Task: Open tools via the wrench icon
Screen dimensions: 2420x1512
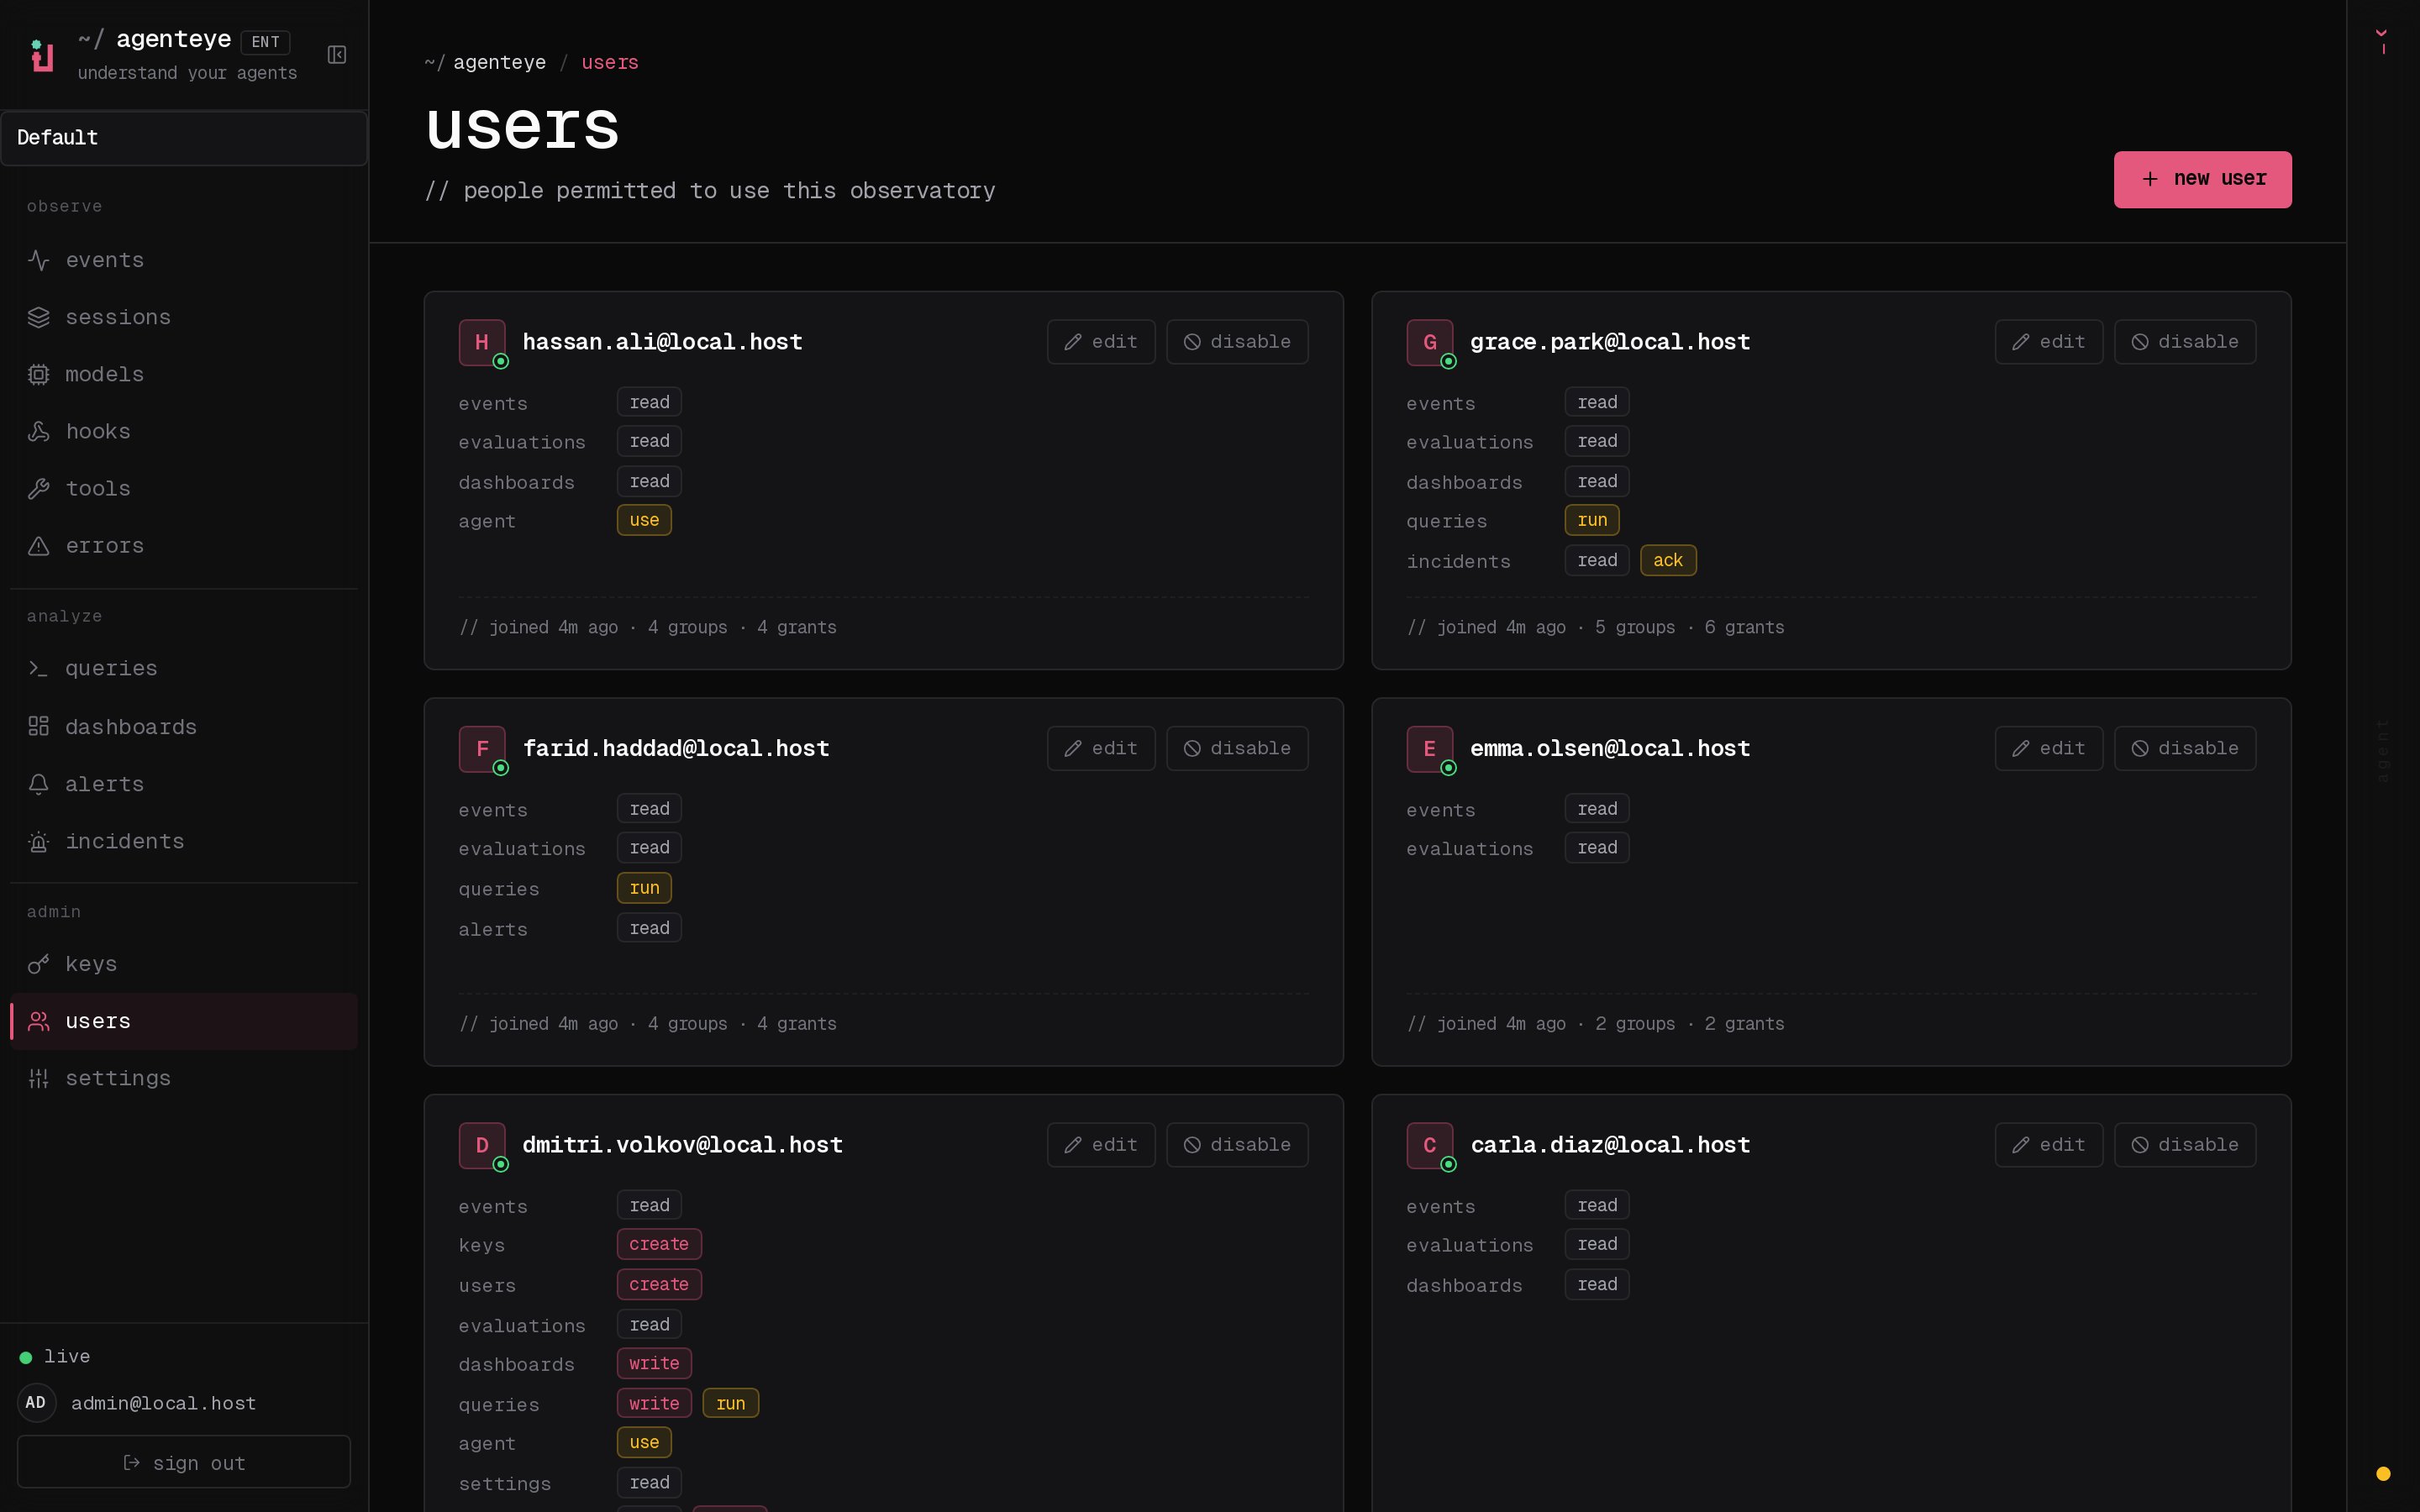Action: [x=39, y=488]
